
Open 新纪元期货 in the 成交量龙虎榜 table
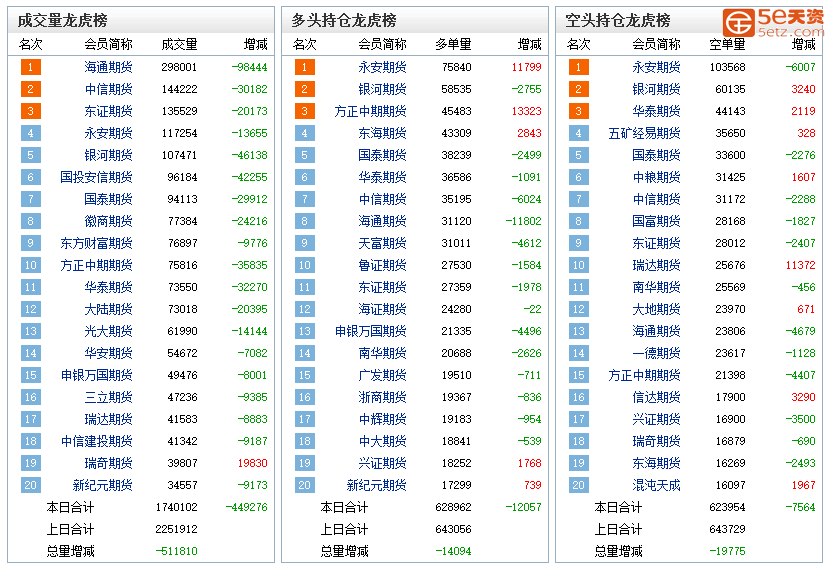click(x=103, y=485)
